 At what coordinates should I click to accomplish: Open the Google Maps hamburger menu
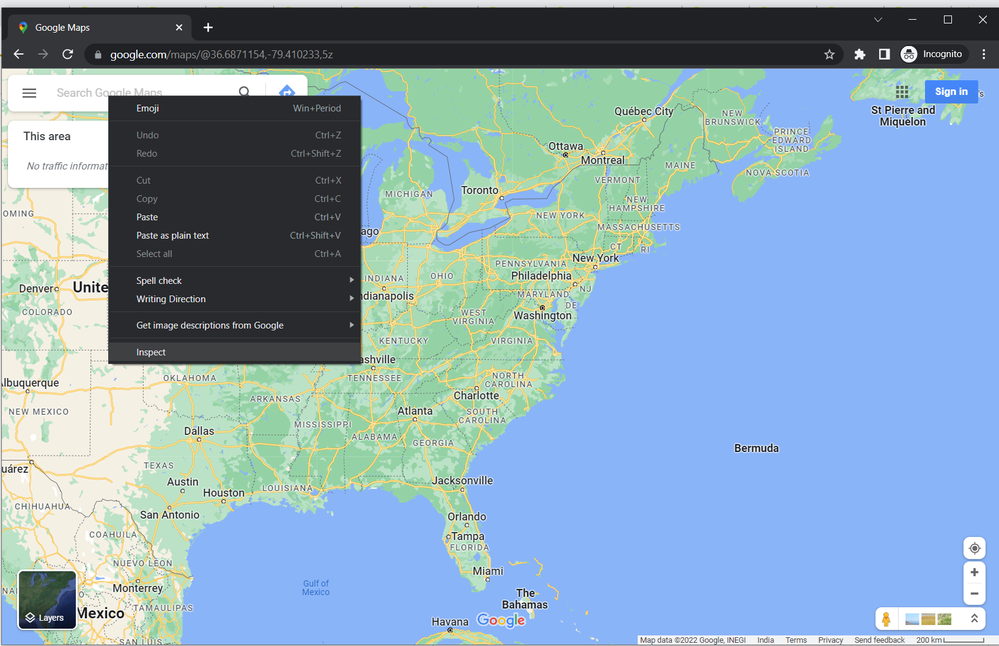(x=29, y=93)
